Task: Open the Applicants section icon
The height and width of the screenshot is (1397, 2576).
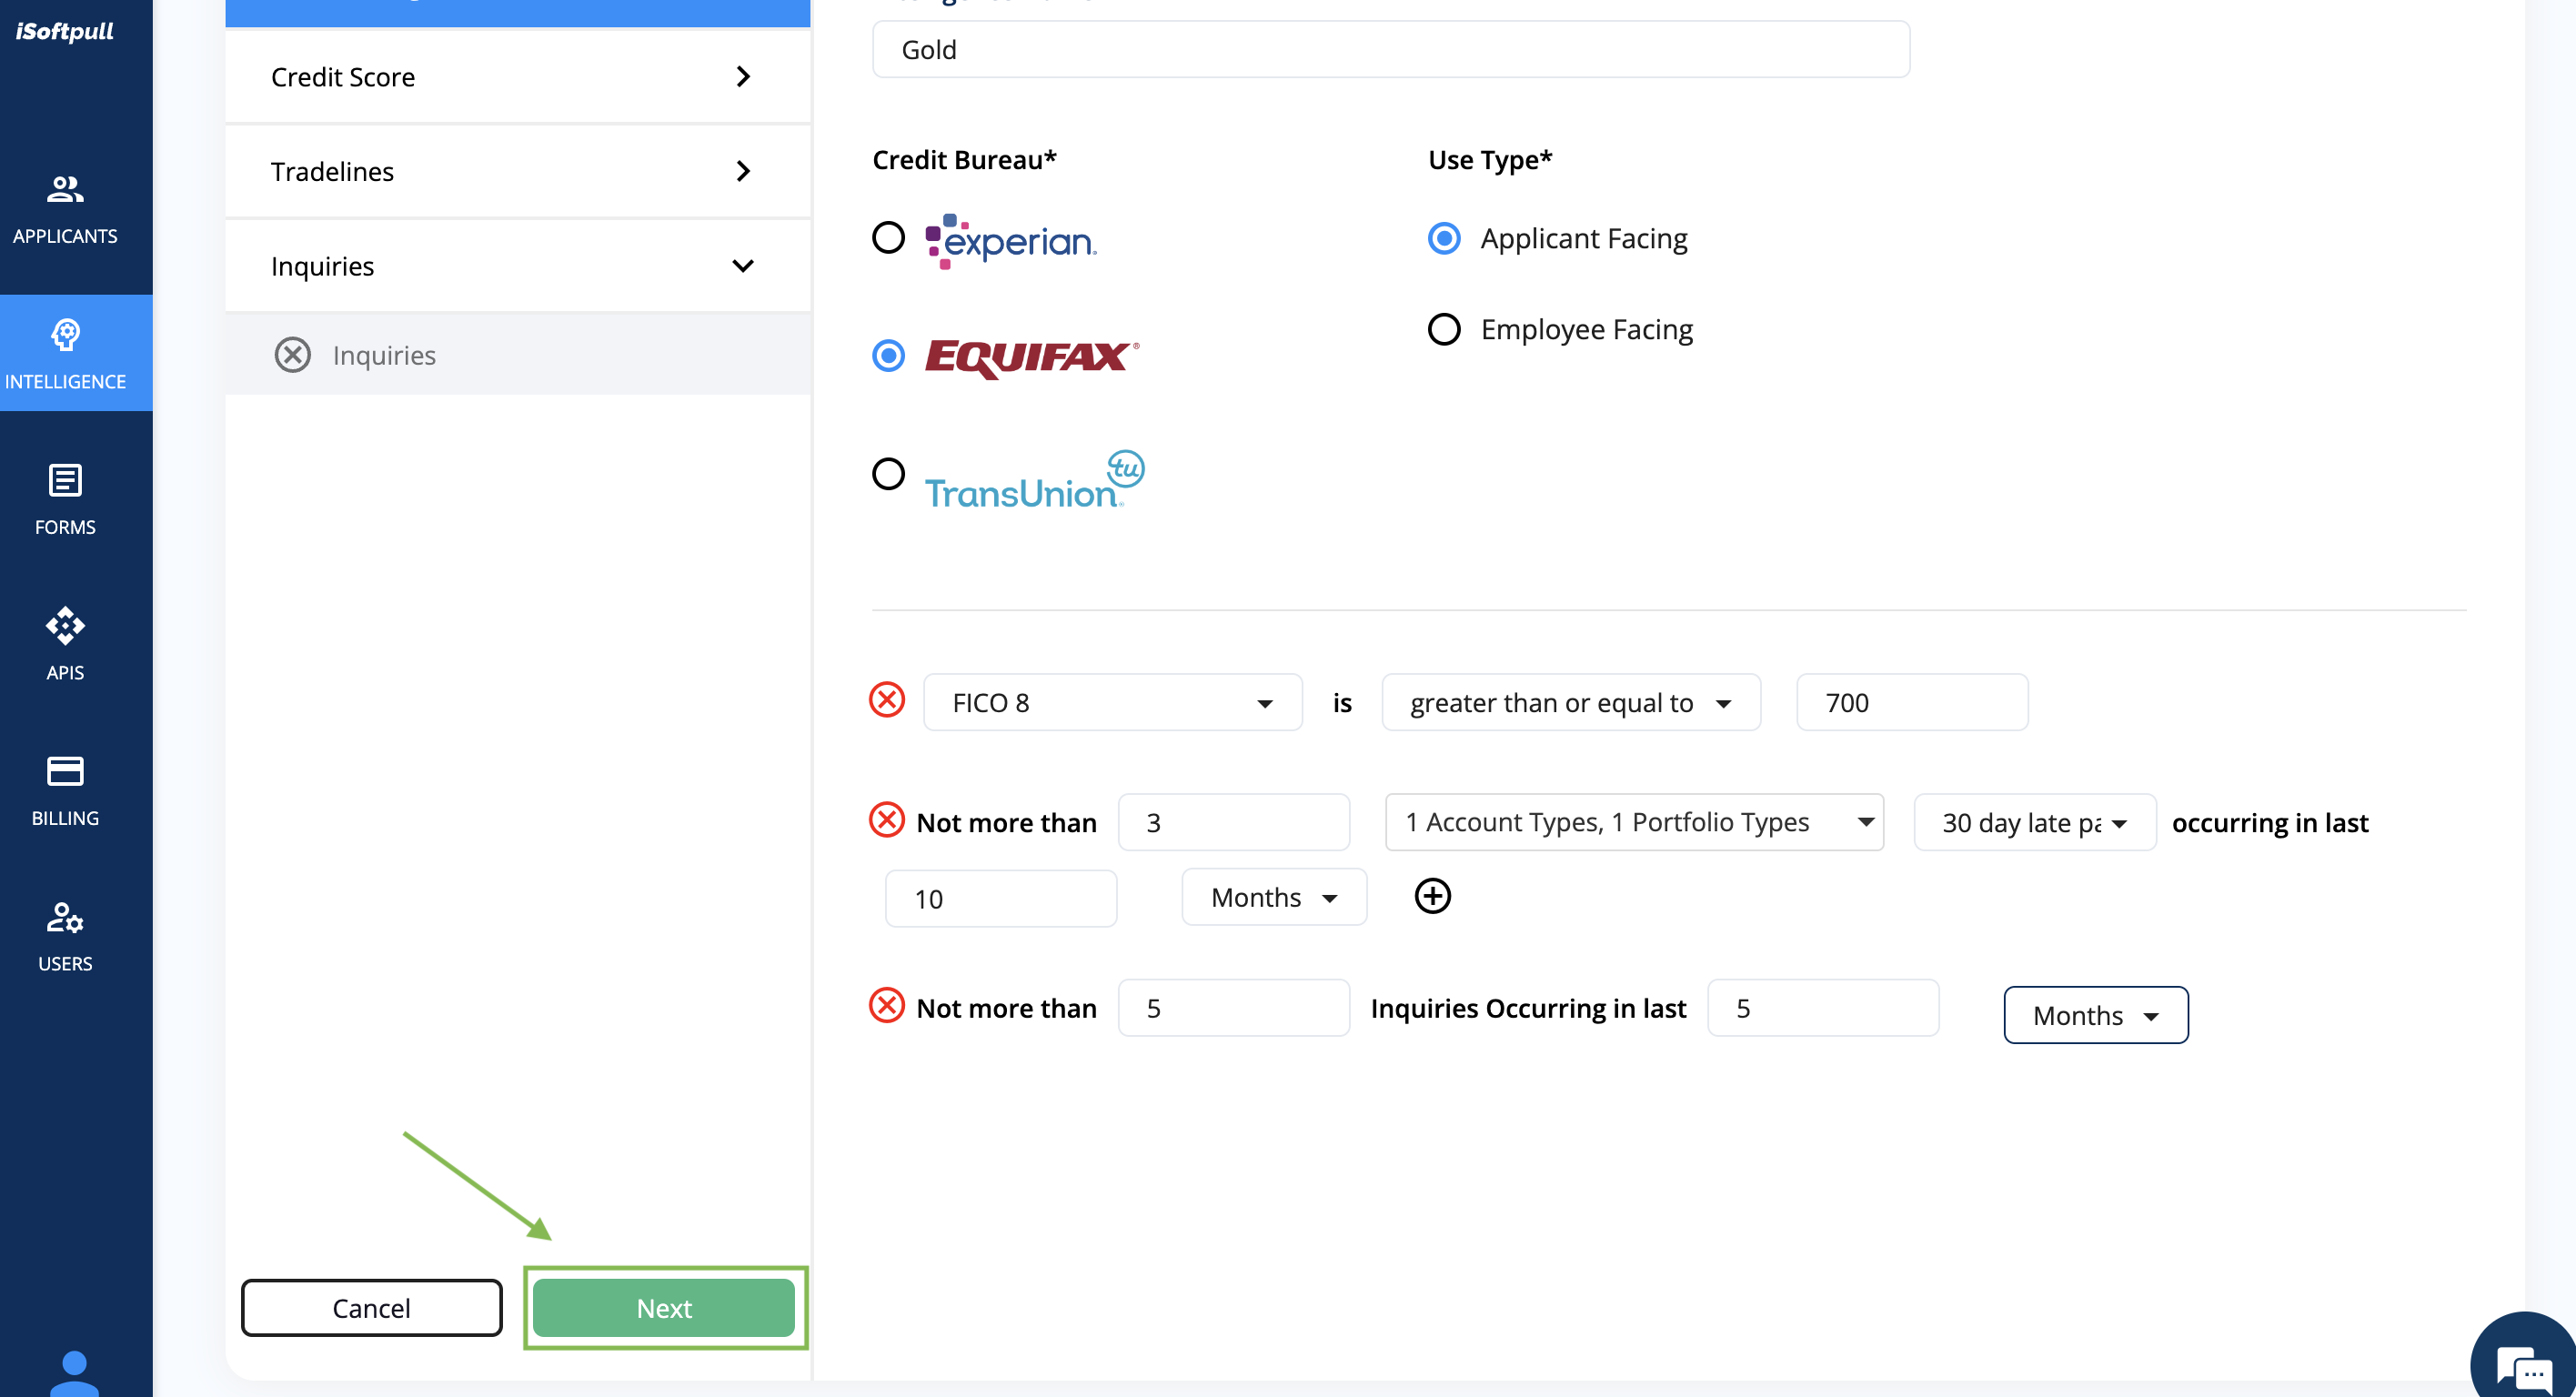Action: [x=65, y=189]
